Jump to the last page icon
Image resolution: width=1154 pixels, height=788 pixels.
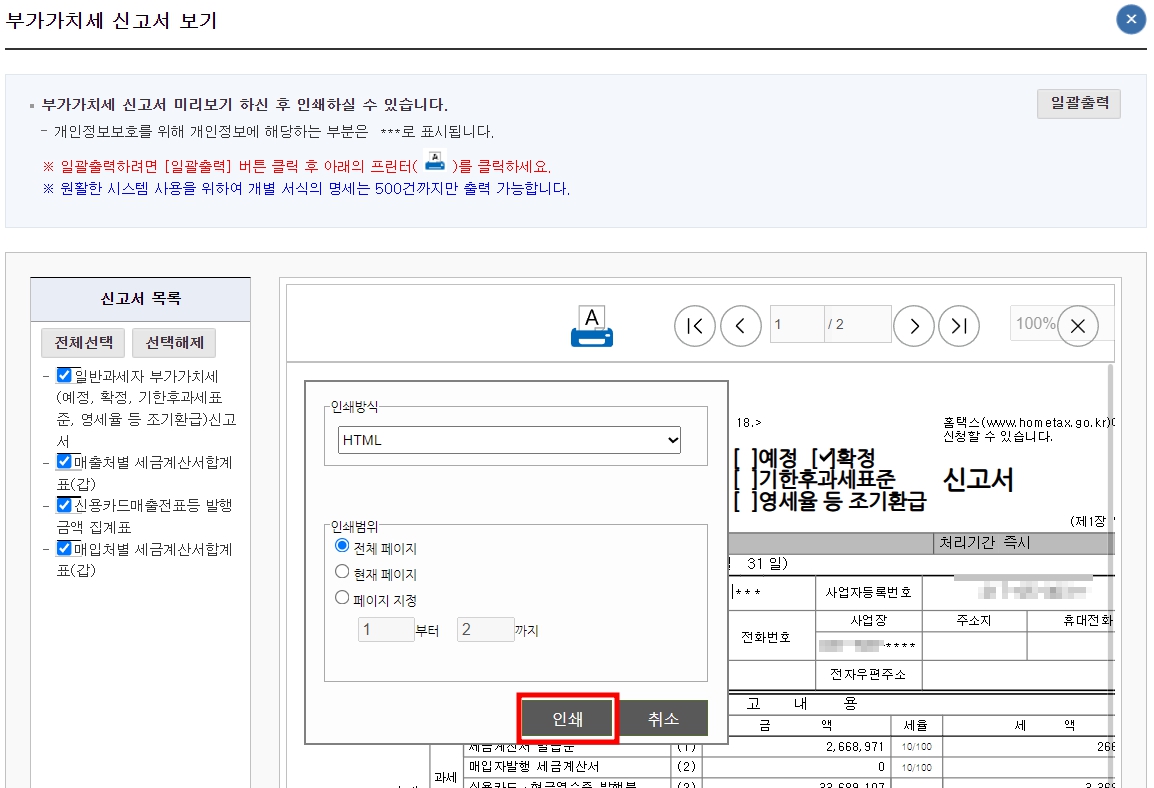pos(959,326)
